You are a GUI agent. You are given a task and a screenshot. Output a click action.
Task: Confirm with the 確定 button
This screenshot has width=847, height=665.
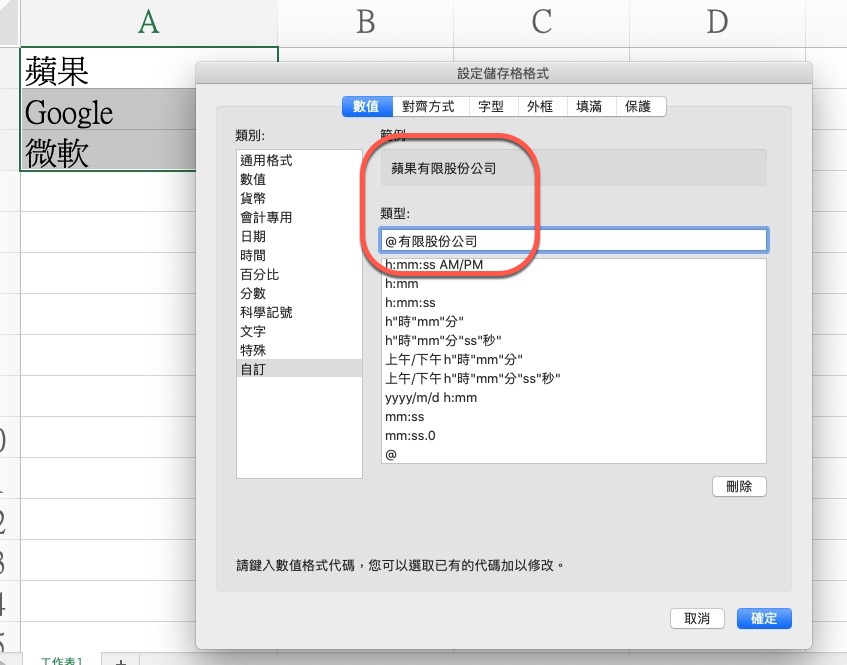point(764,618)
